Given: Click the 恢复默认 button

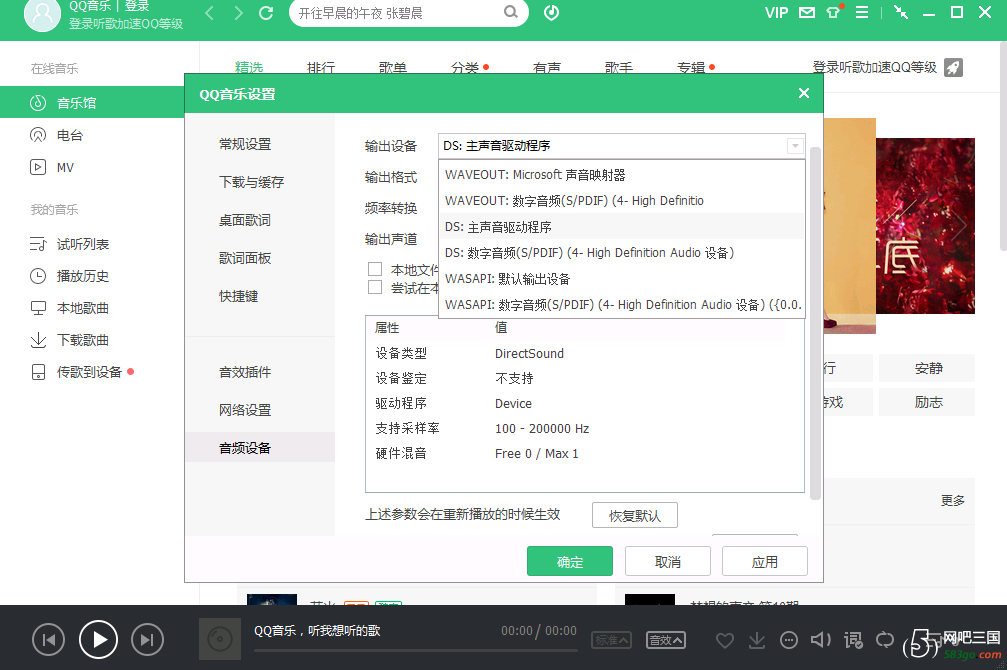Looking at the screenshot, I should [x=635, y=515].
